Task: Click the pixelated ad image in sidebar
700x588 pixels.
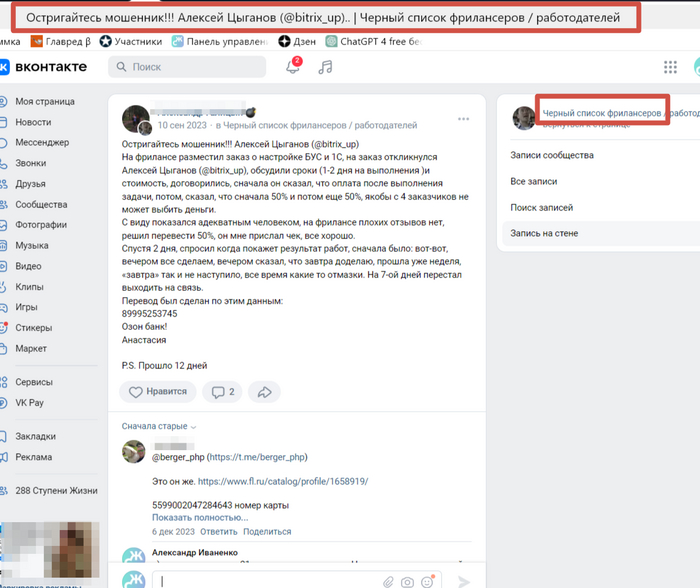Action: (50, 550)
